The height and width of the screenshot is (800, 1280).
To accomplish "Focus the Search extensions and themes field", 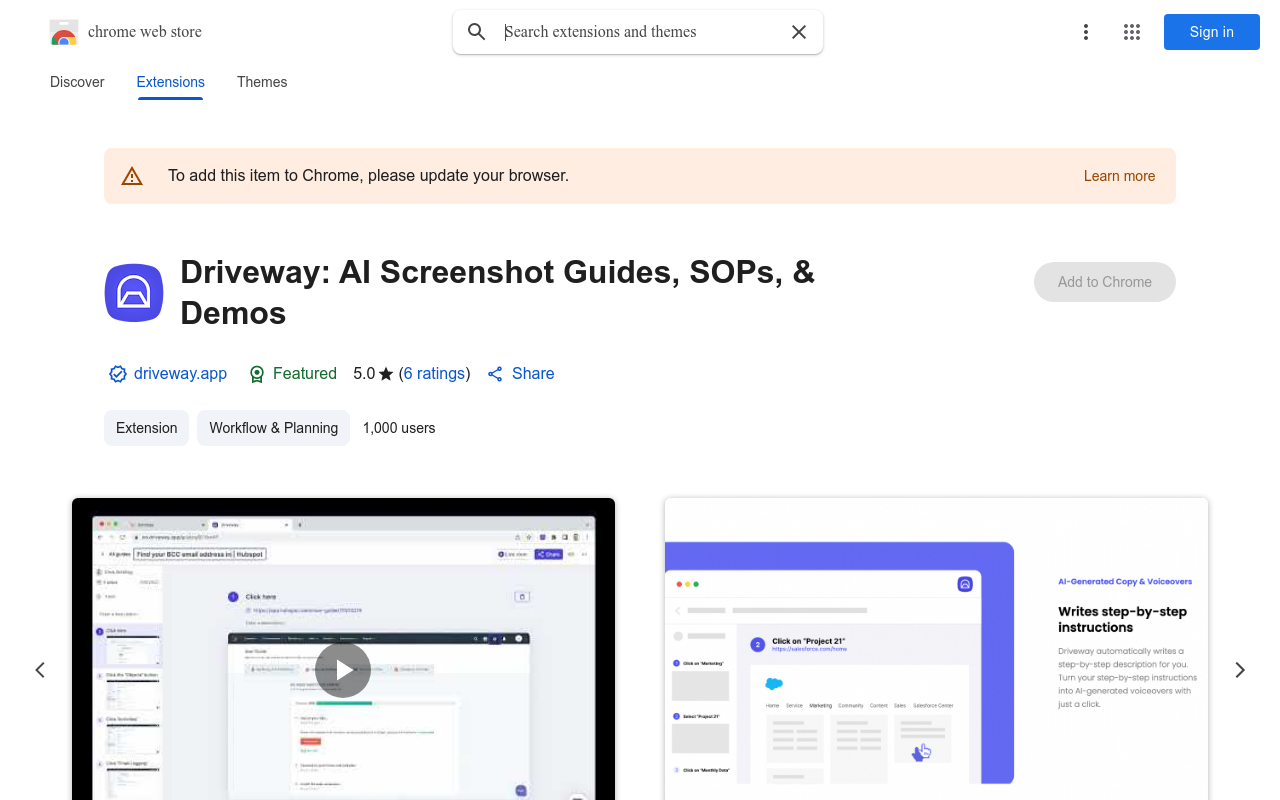I will click(x=640, y=32).
